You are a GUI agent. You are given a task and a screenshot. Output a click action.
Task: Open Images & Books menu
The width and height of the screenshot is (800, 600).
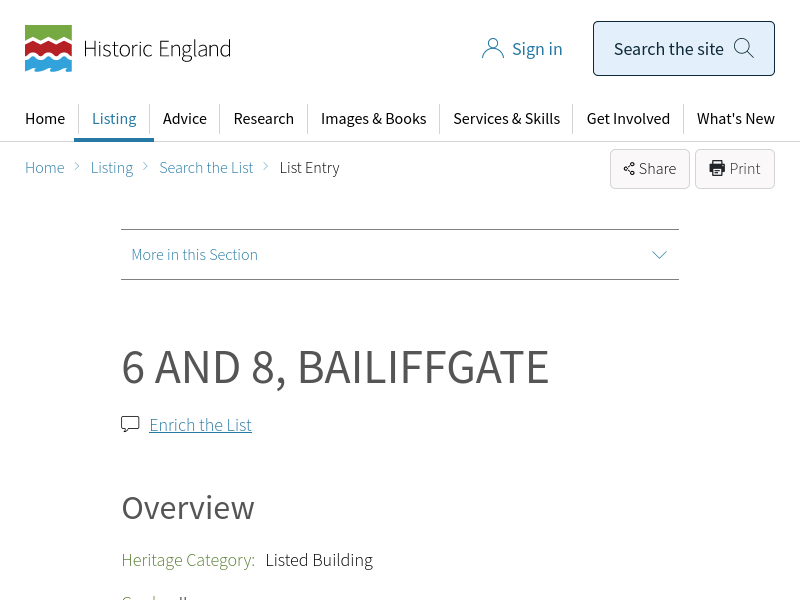(x=373, y=119)
